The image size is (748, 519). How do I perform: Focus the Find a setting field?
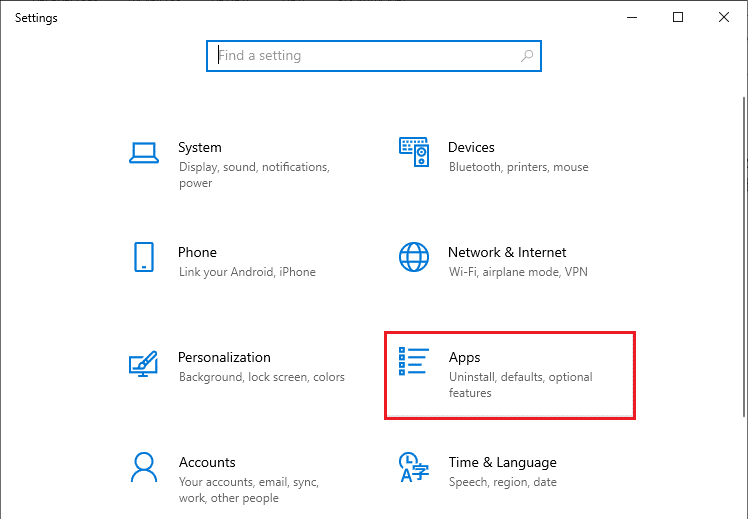pos(374,56)
